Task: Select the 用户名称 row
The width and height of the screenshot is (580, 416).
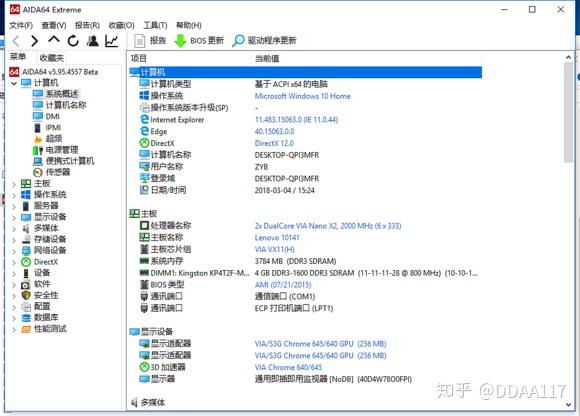Action: (306, 167)
